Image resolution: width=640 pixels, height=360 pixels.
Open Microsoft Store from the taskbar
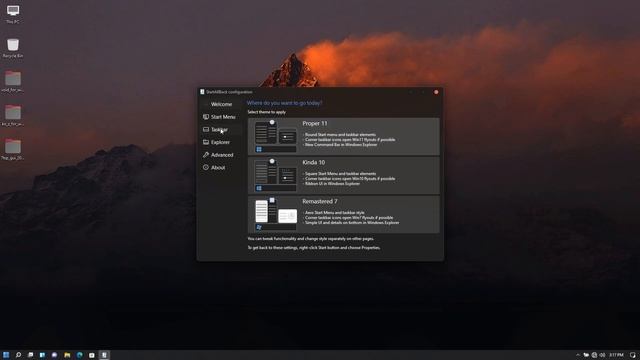click(x=92, y=355)
